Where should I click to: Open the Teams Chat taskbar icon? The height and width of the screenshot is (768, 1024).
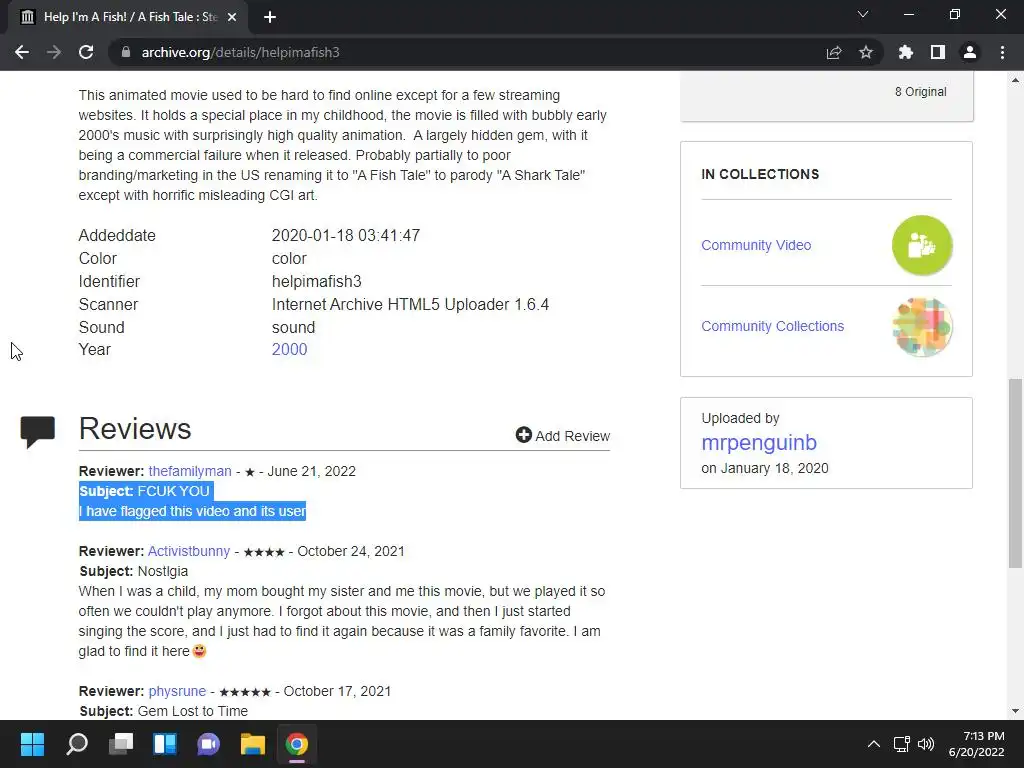click(x=208, y=744)
